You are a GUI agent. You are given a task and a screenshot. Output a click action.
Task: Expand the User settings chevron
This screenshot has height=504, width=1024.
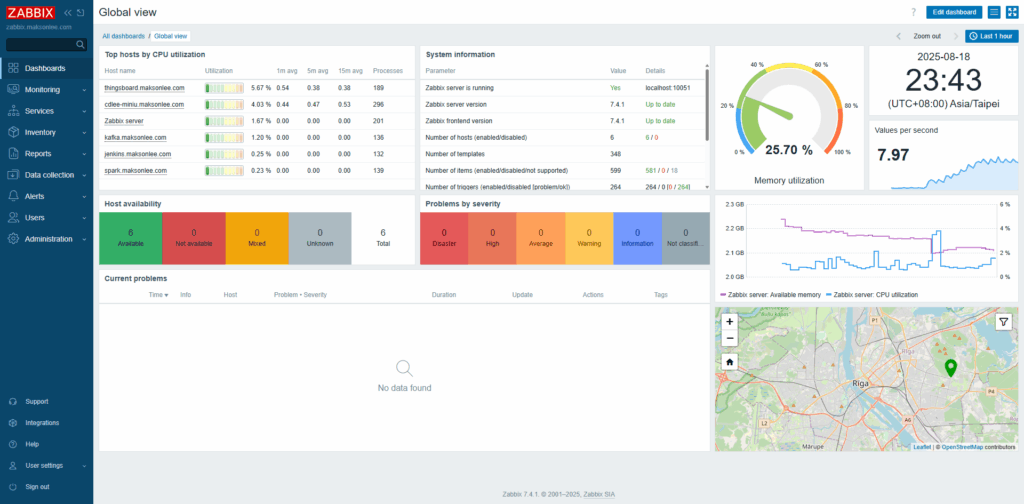point(84,466)
